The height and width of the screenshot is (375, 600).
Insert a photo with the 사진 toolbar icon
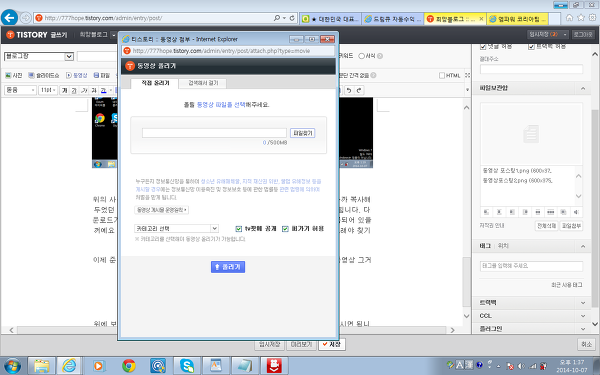point(14,75)
